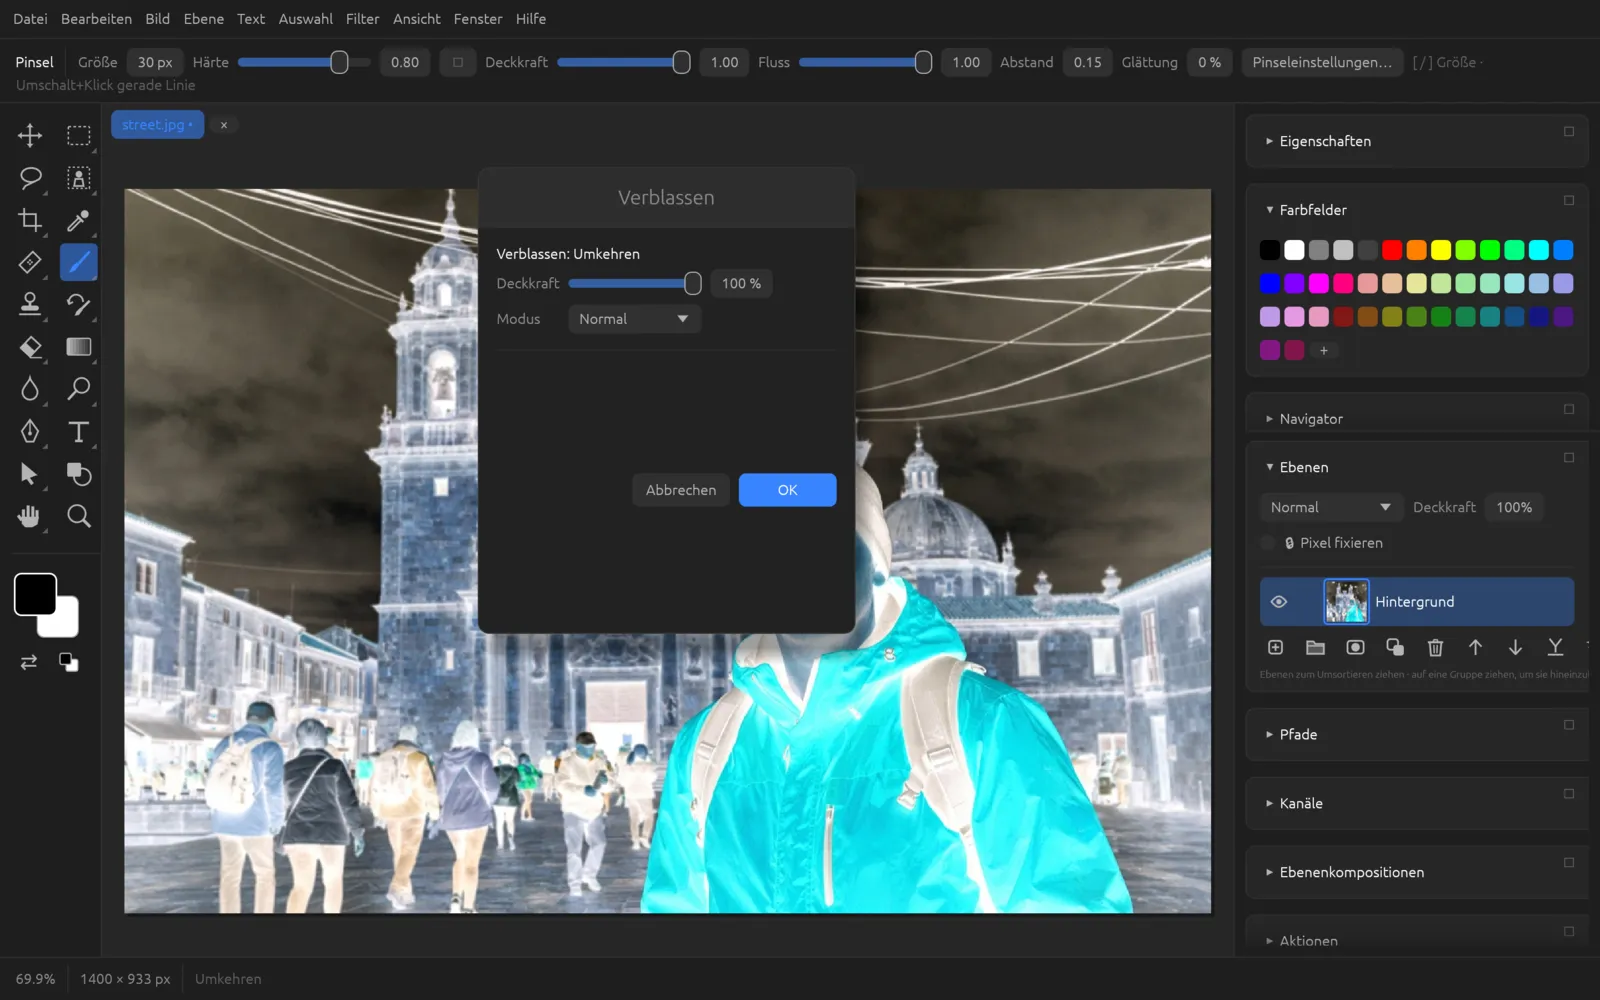
Task: Open the Bearbeiten menu
Action: tap(96, 19)
